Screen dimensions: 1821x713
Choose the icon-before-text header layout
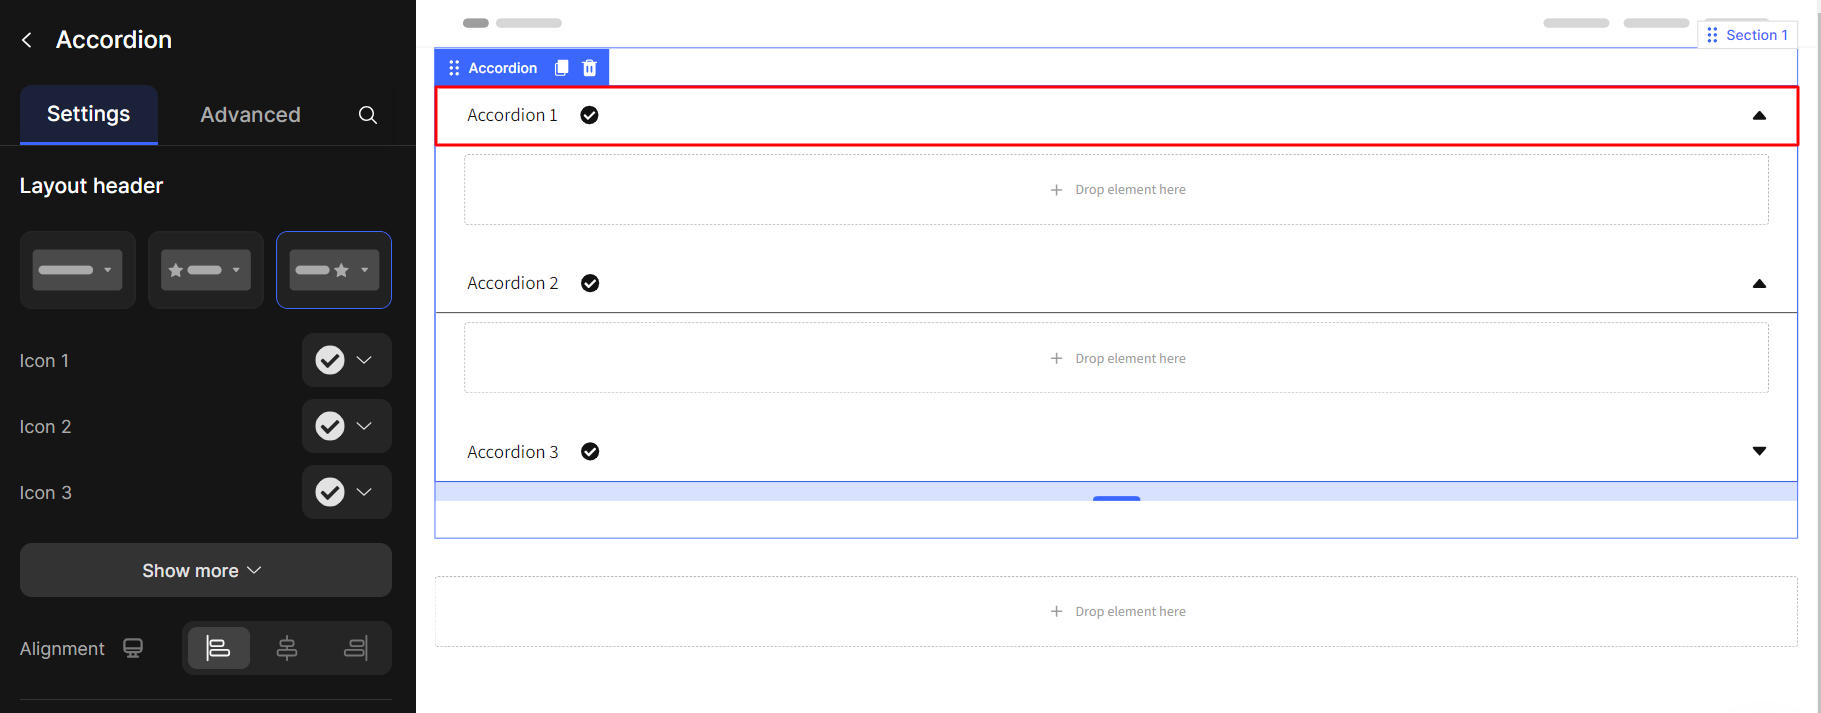[205, 270]
